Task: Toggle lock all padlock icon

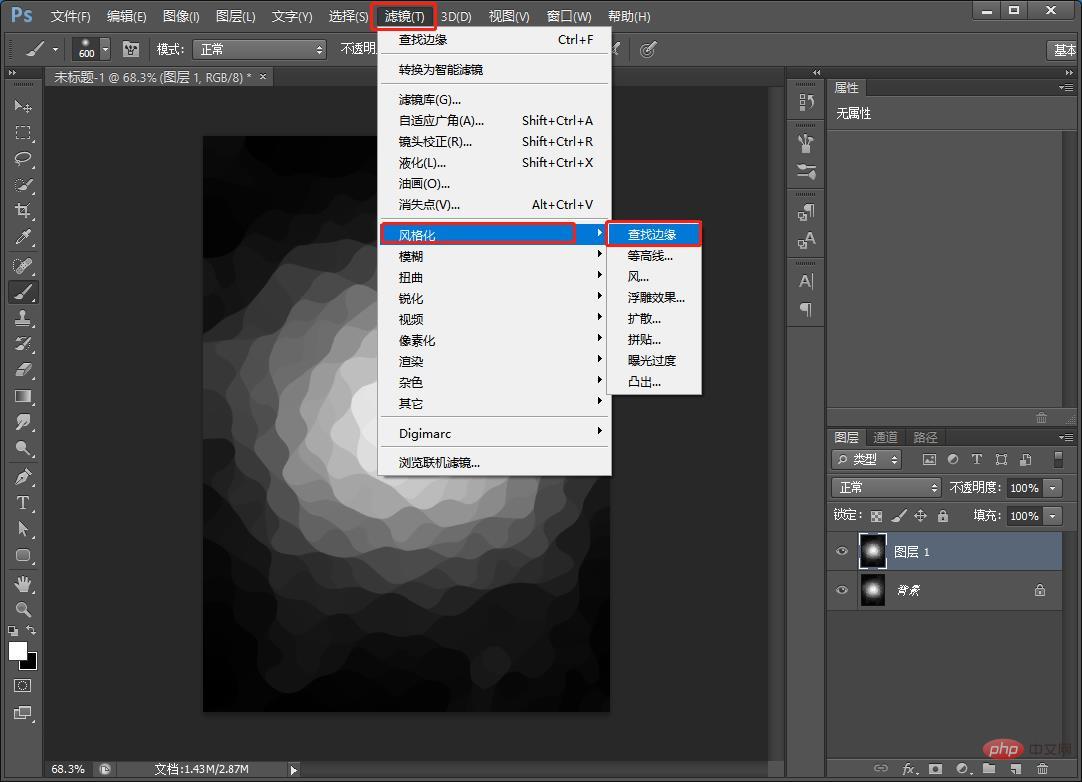Action: [x=943, y=516]
